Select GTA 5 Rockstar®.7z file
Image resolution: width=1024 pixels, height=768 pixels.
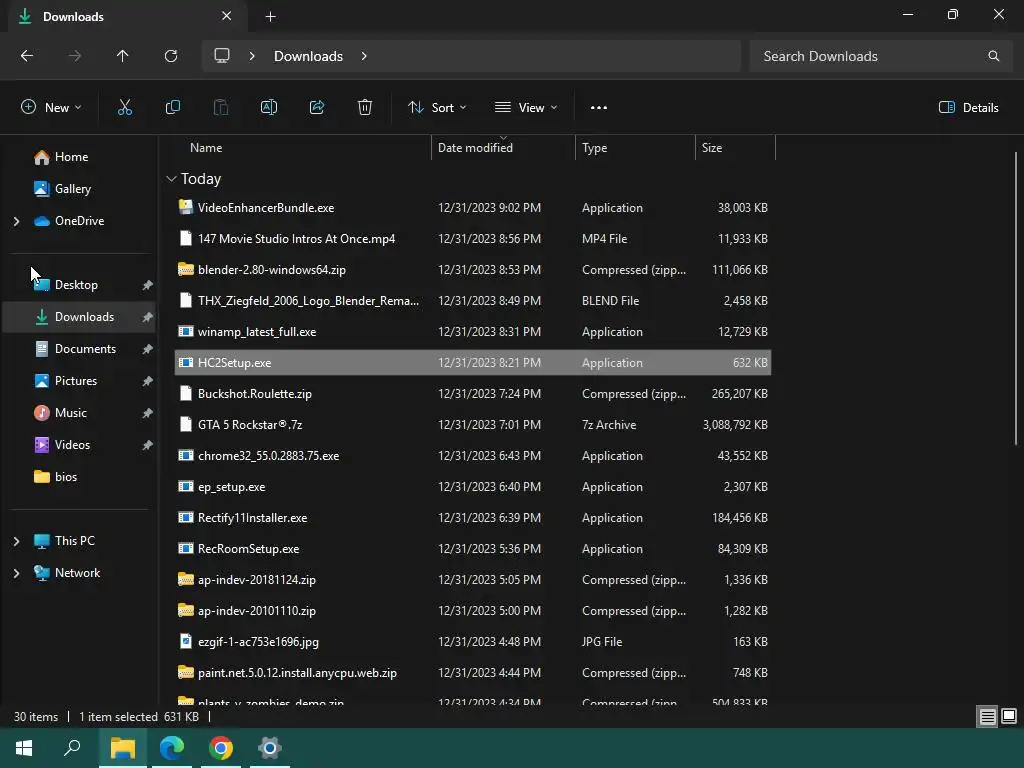473,424
